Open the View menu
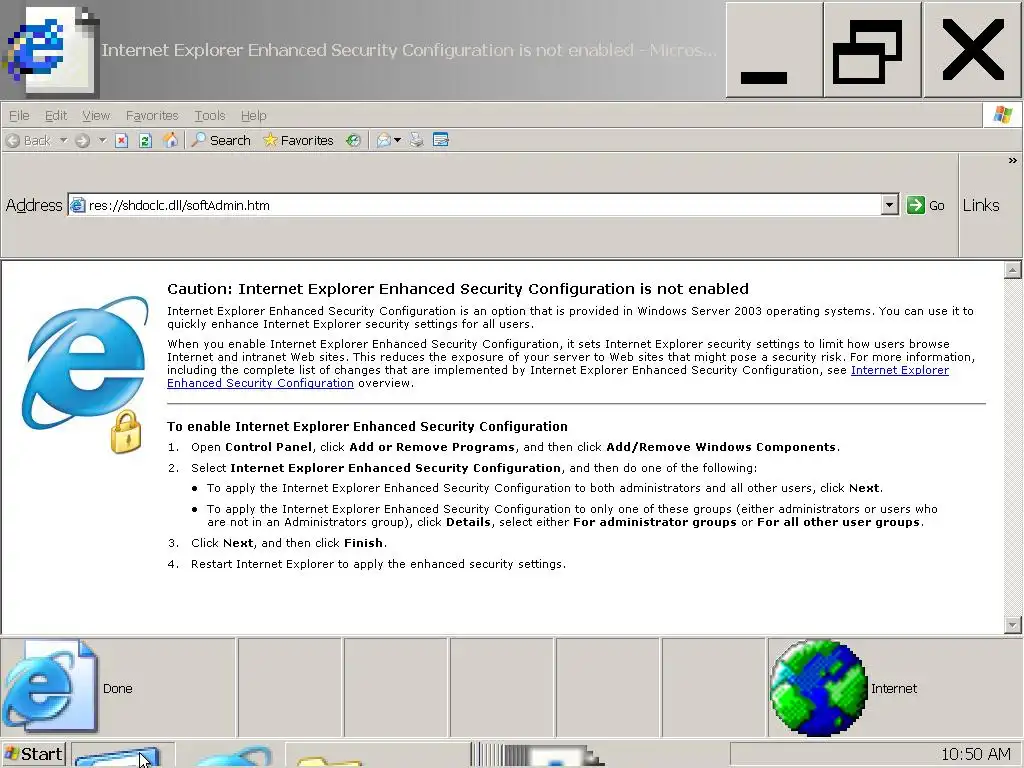Viewport: 1024px width, 768px height. click(95, 116)
